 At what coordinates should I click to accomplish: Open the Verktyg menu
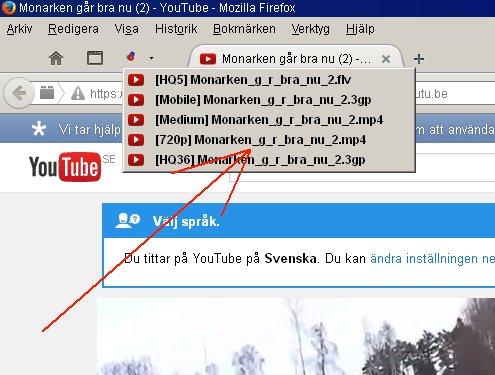pos(310,29)
